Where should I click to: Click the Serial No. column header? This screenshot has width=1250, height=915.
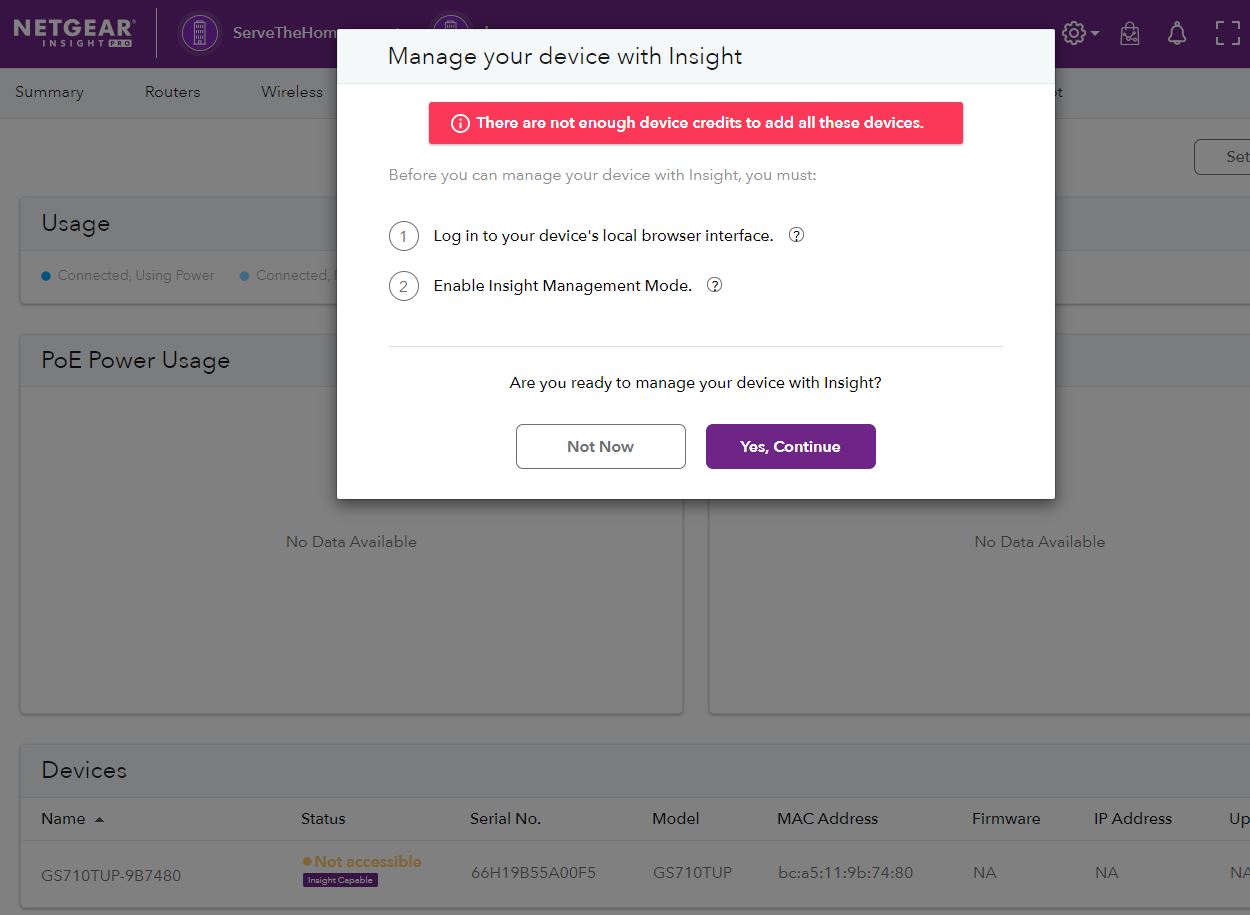[505, 818]
